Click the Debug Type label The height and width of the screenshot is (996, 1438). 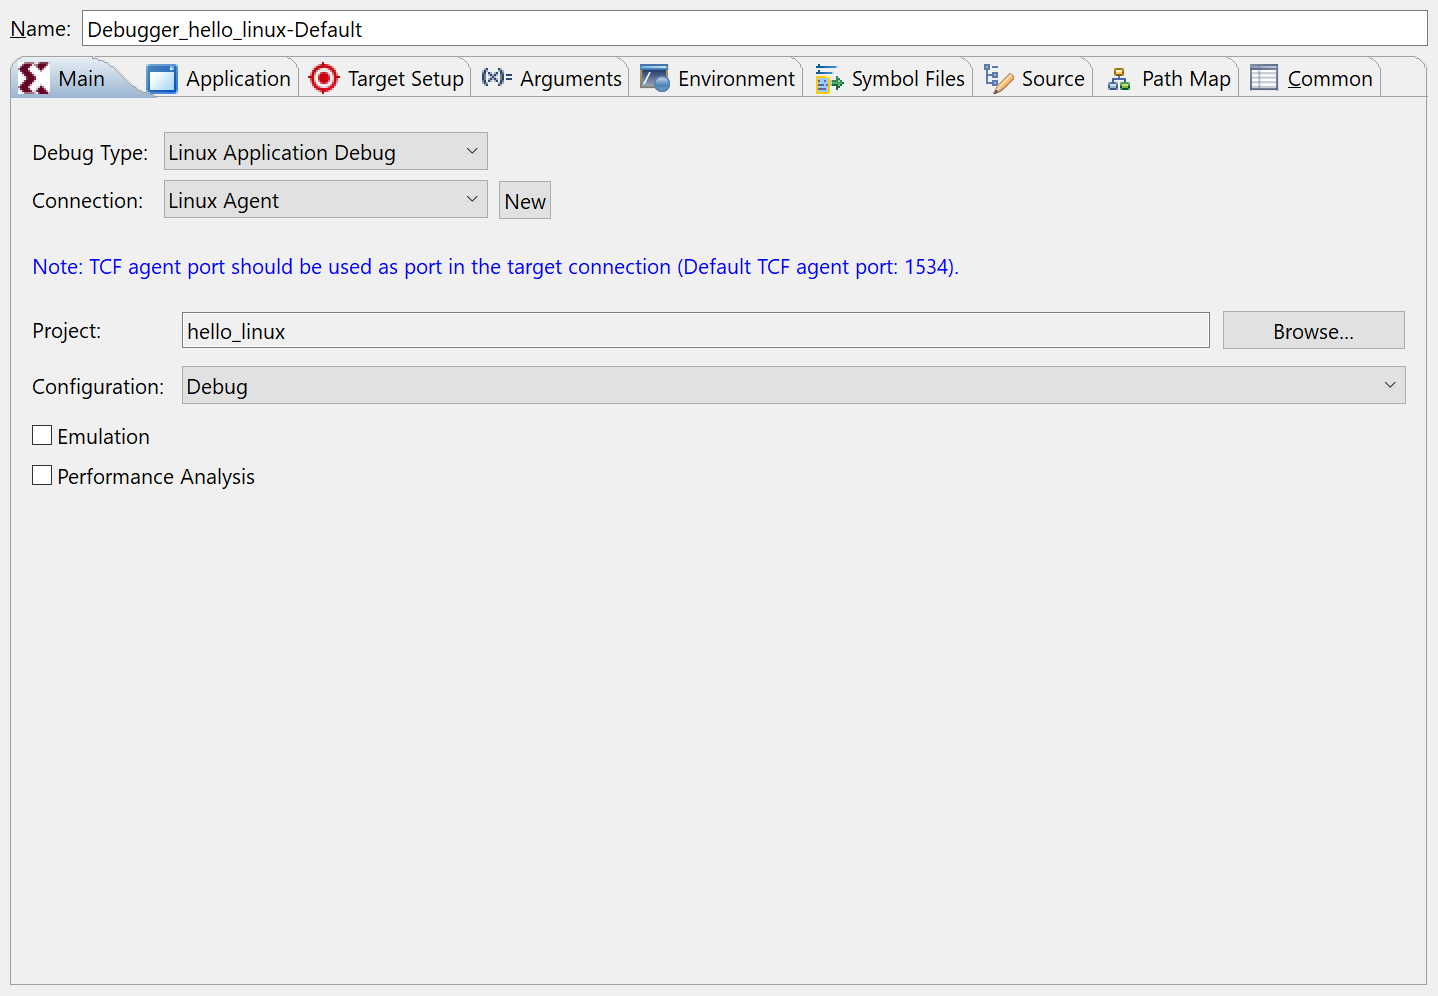point(90,152)
